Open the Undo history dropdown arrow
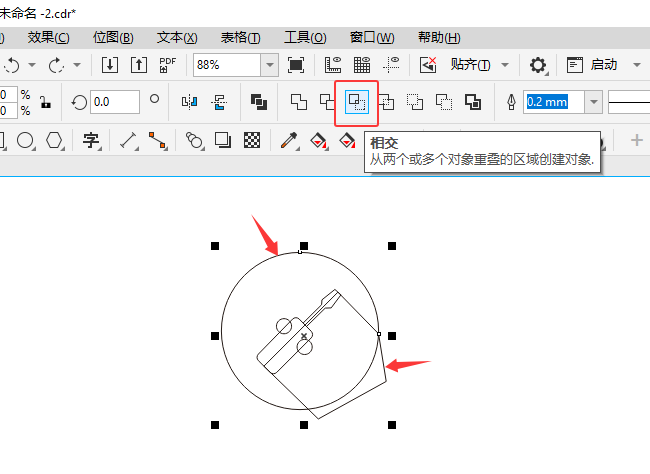This screenshot has height=474, width=650. click(x=32, y=65)
